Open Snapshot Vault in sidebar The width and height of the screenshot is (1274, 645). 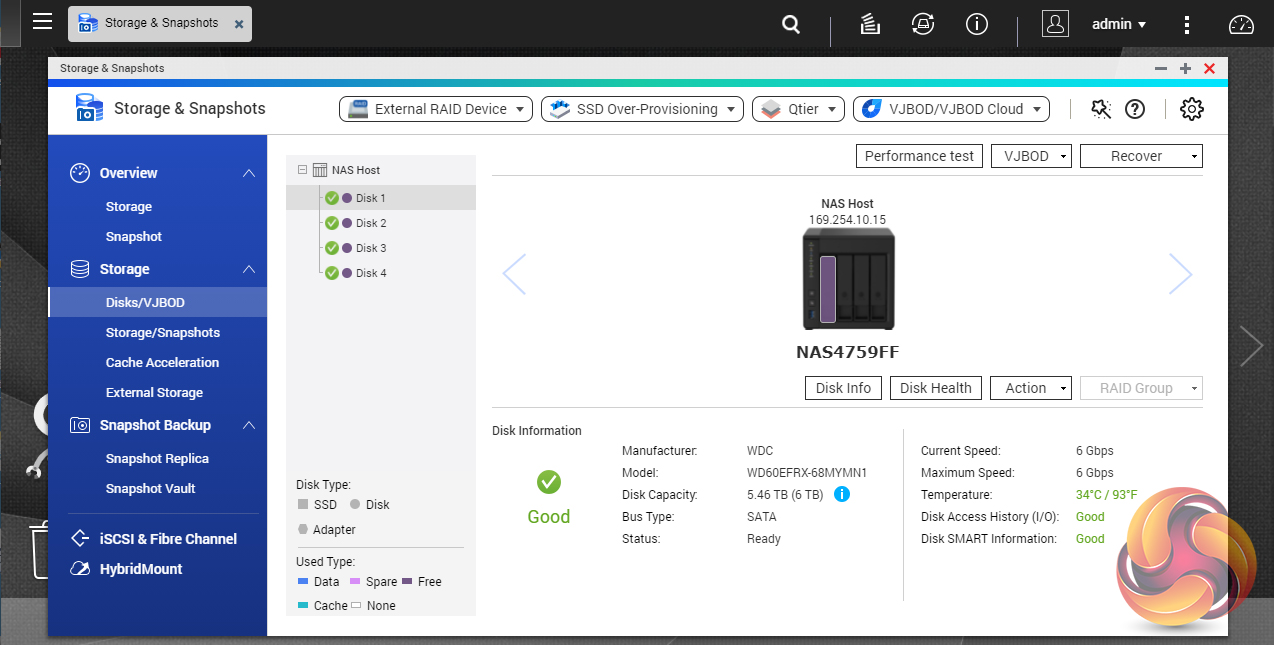150,488
